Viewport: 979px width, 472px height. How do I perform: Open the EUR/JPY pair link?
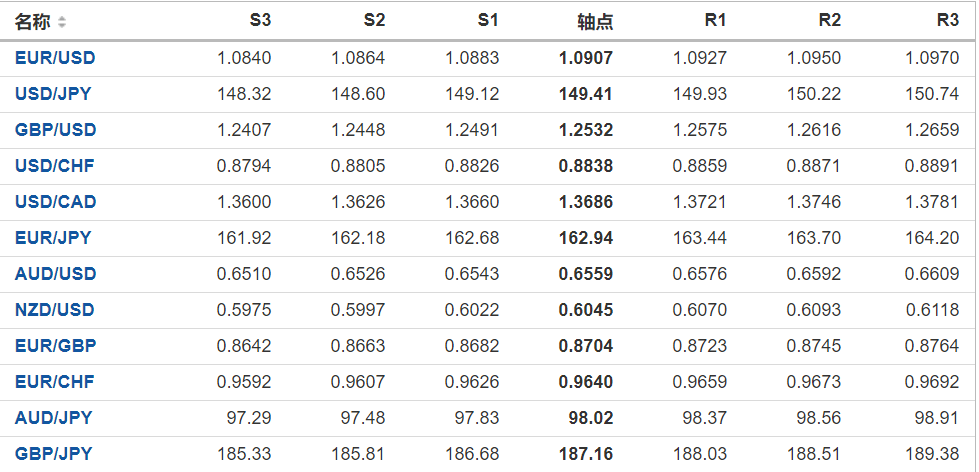(53, 238)
